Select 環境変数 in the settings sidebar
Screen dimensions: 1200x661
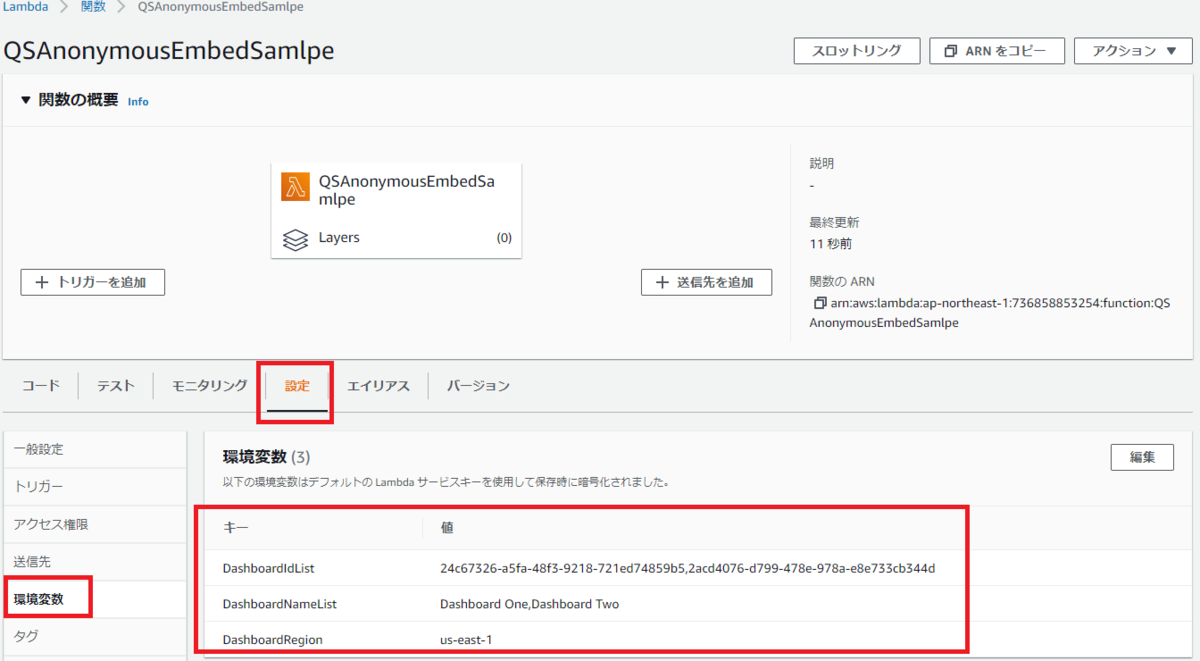94,599
